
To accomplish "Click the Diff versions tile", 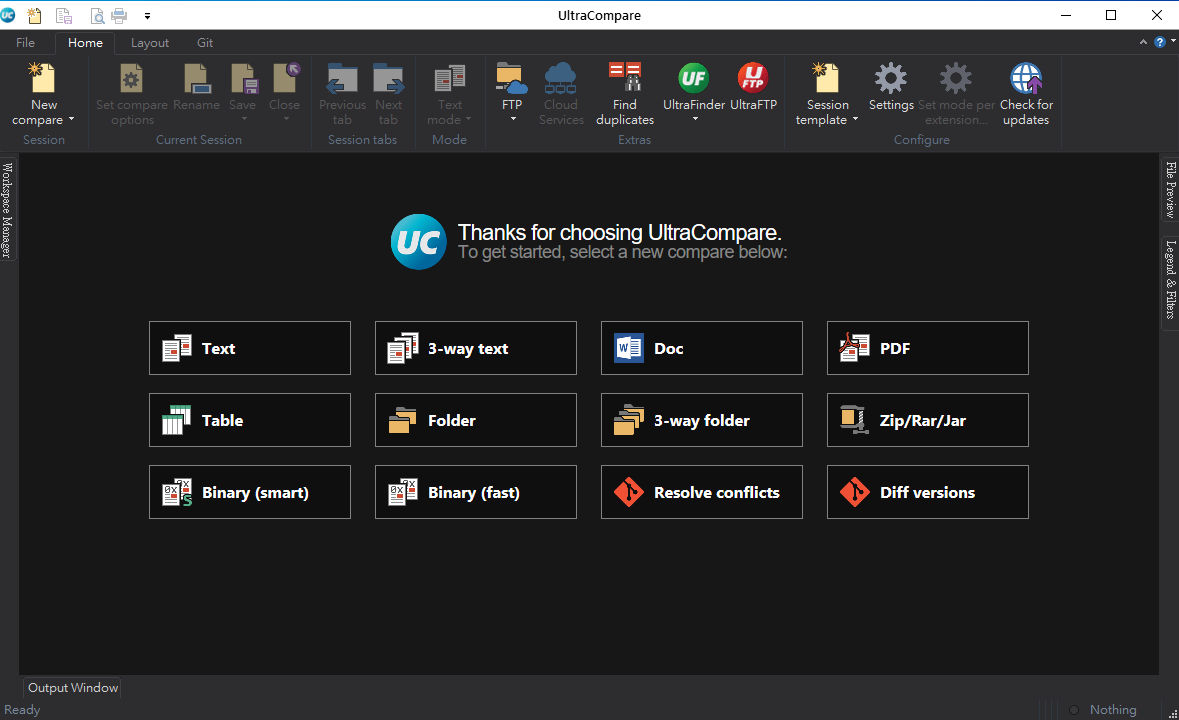I will click(x=927, y=492).
